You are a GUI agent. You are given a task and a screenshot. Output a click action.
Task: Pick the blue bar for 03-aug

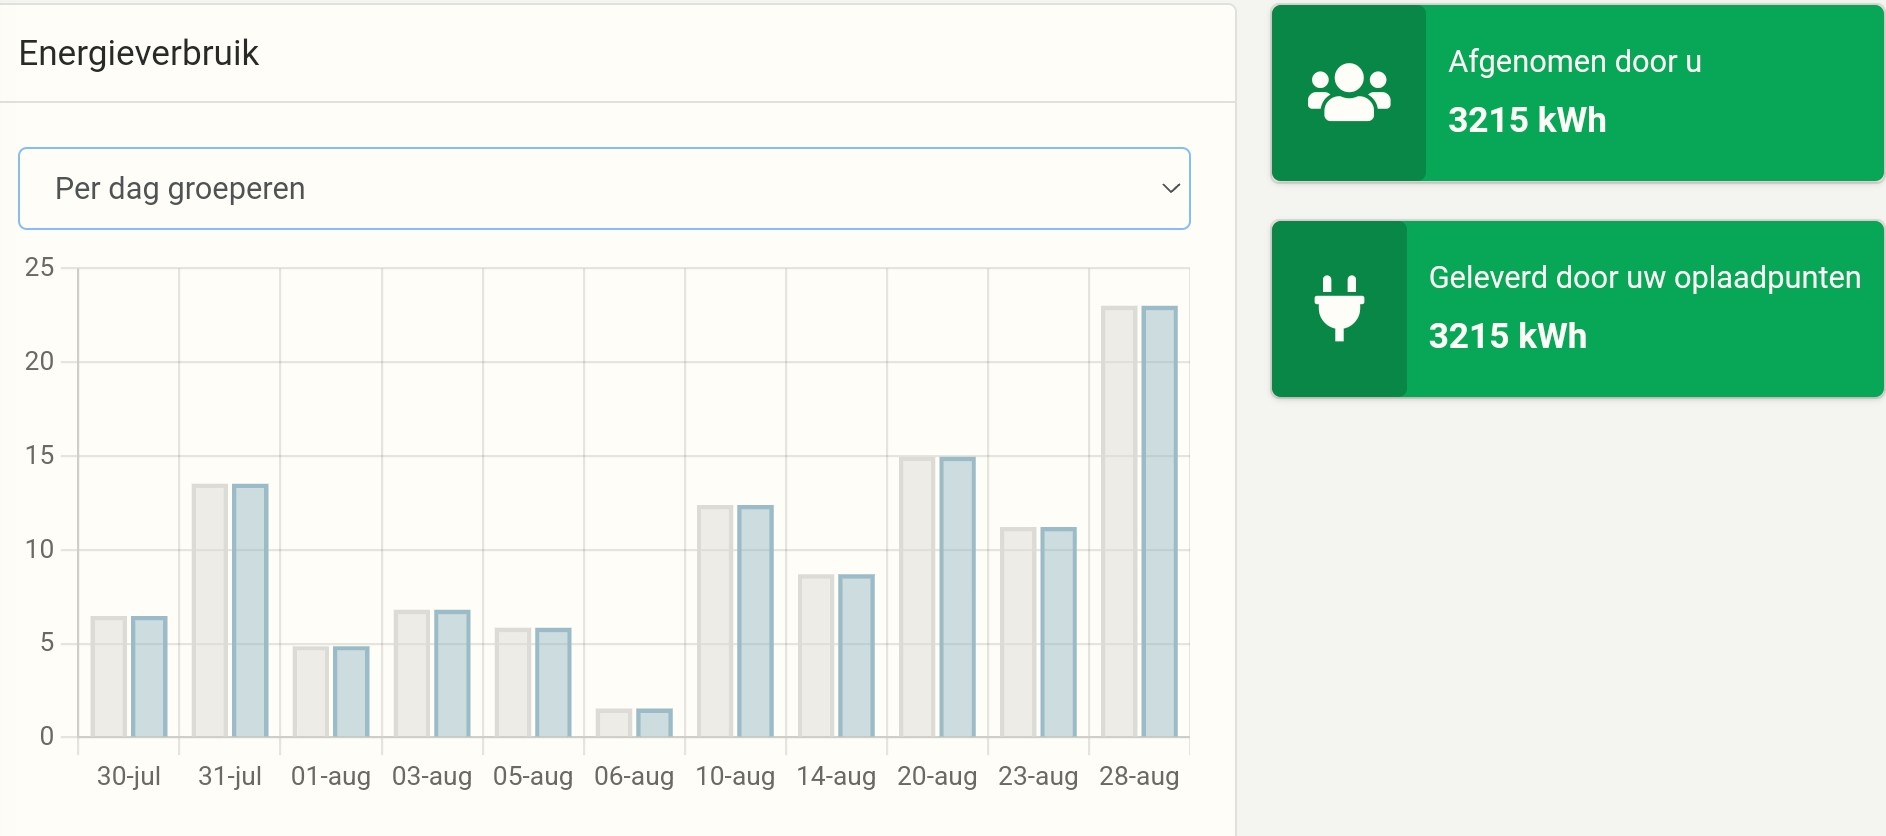452,674
